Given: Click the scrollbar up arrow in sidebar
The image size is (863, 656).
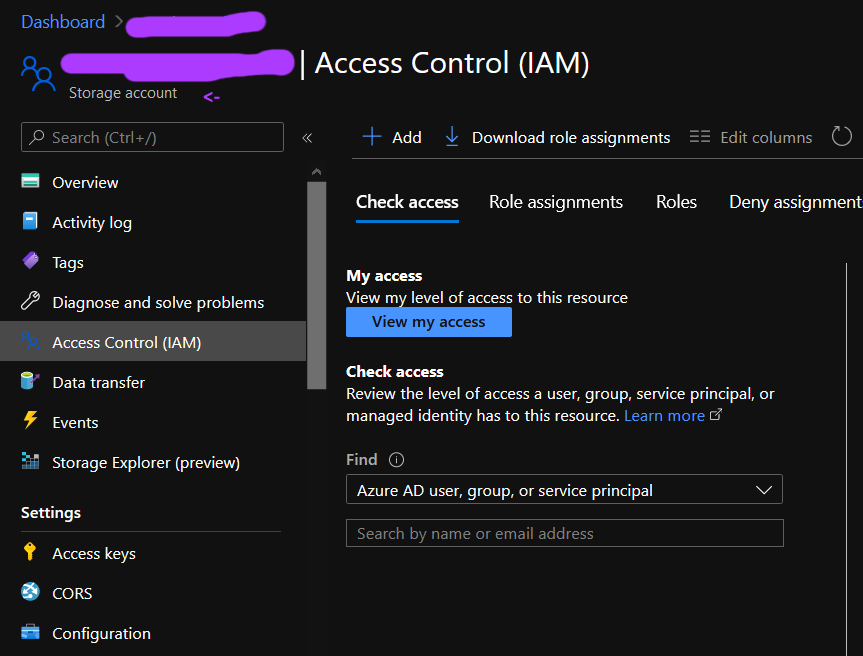Looking at the screenshot, I should [316, 172].
